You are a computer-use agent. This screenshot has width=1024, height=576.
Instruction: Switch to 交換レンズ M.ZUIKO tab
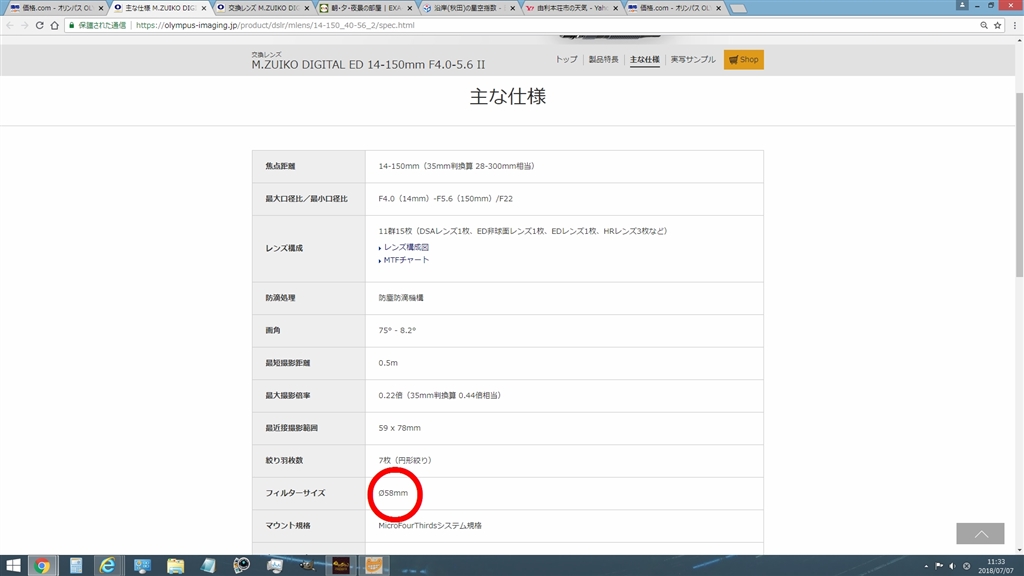tap(261, 8)
